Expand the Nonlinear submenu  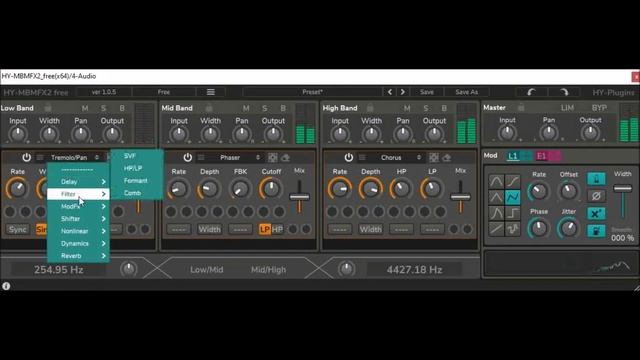click(x=78, y=231)
